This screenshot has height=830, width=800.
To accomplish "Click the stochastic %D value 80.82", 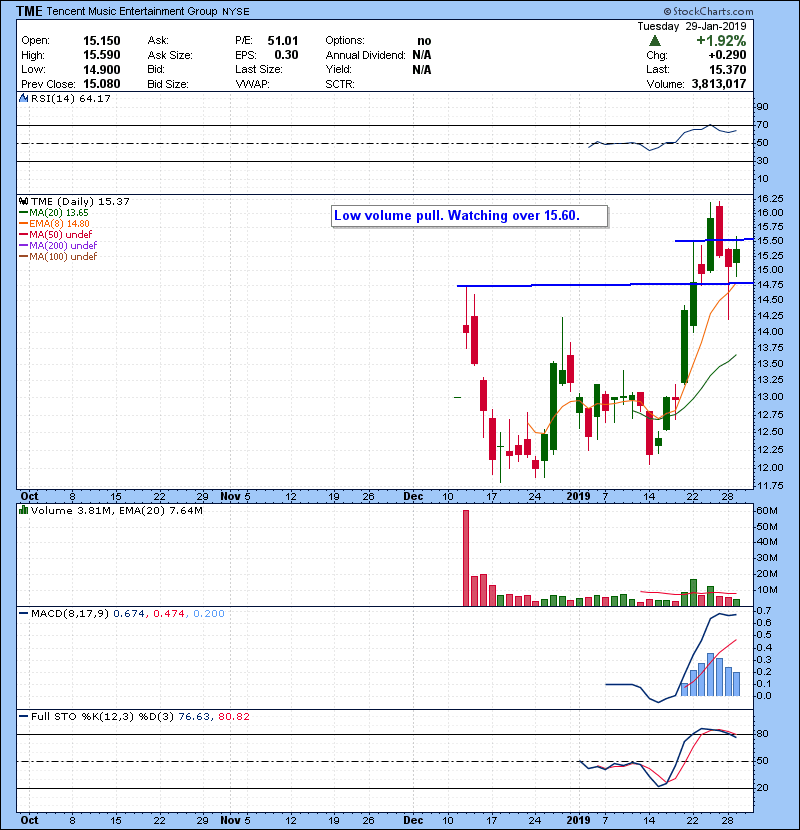I will tap(233, 716).
